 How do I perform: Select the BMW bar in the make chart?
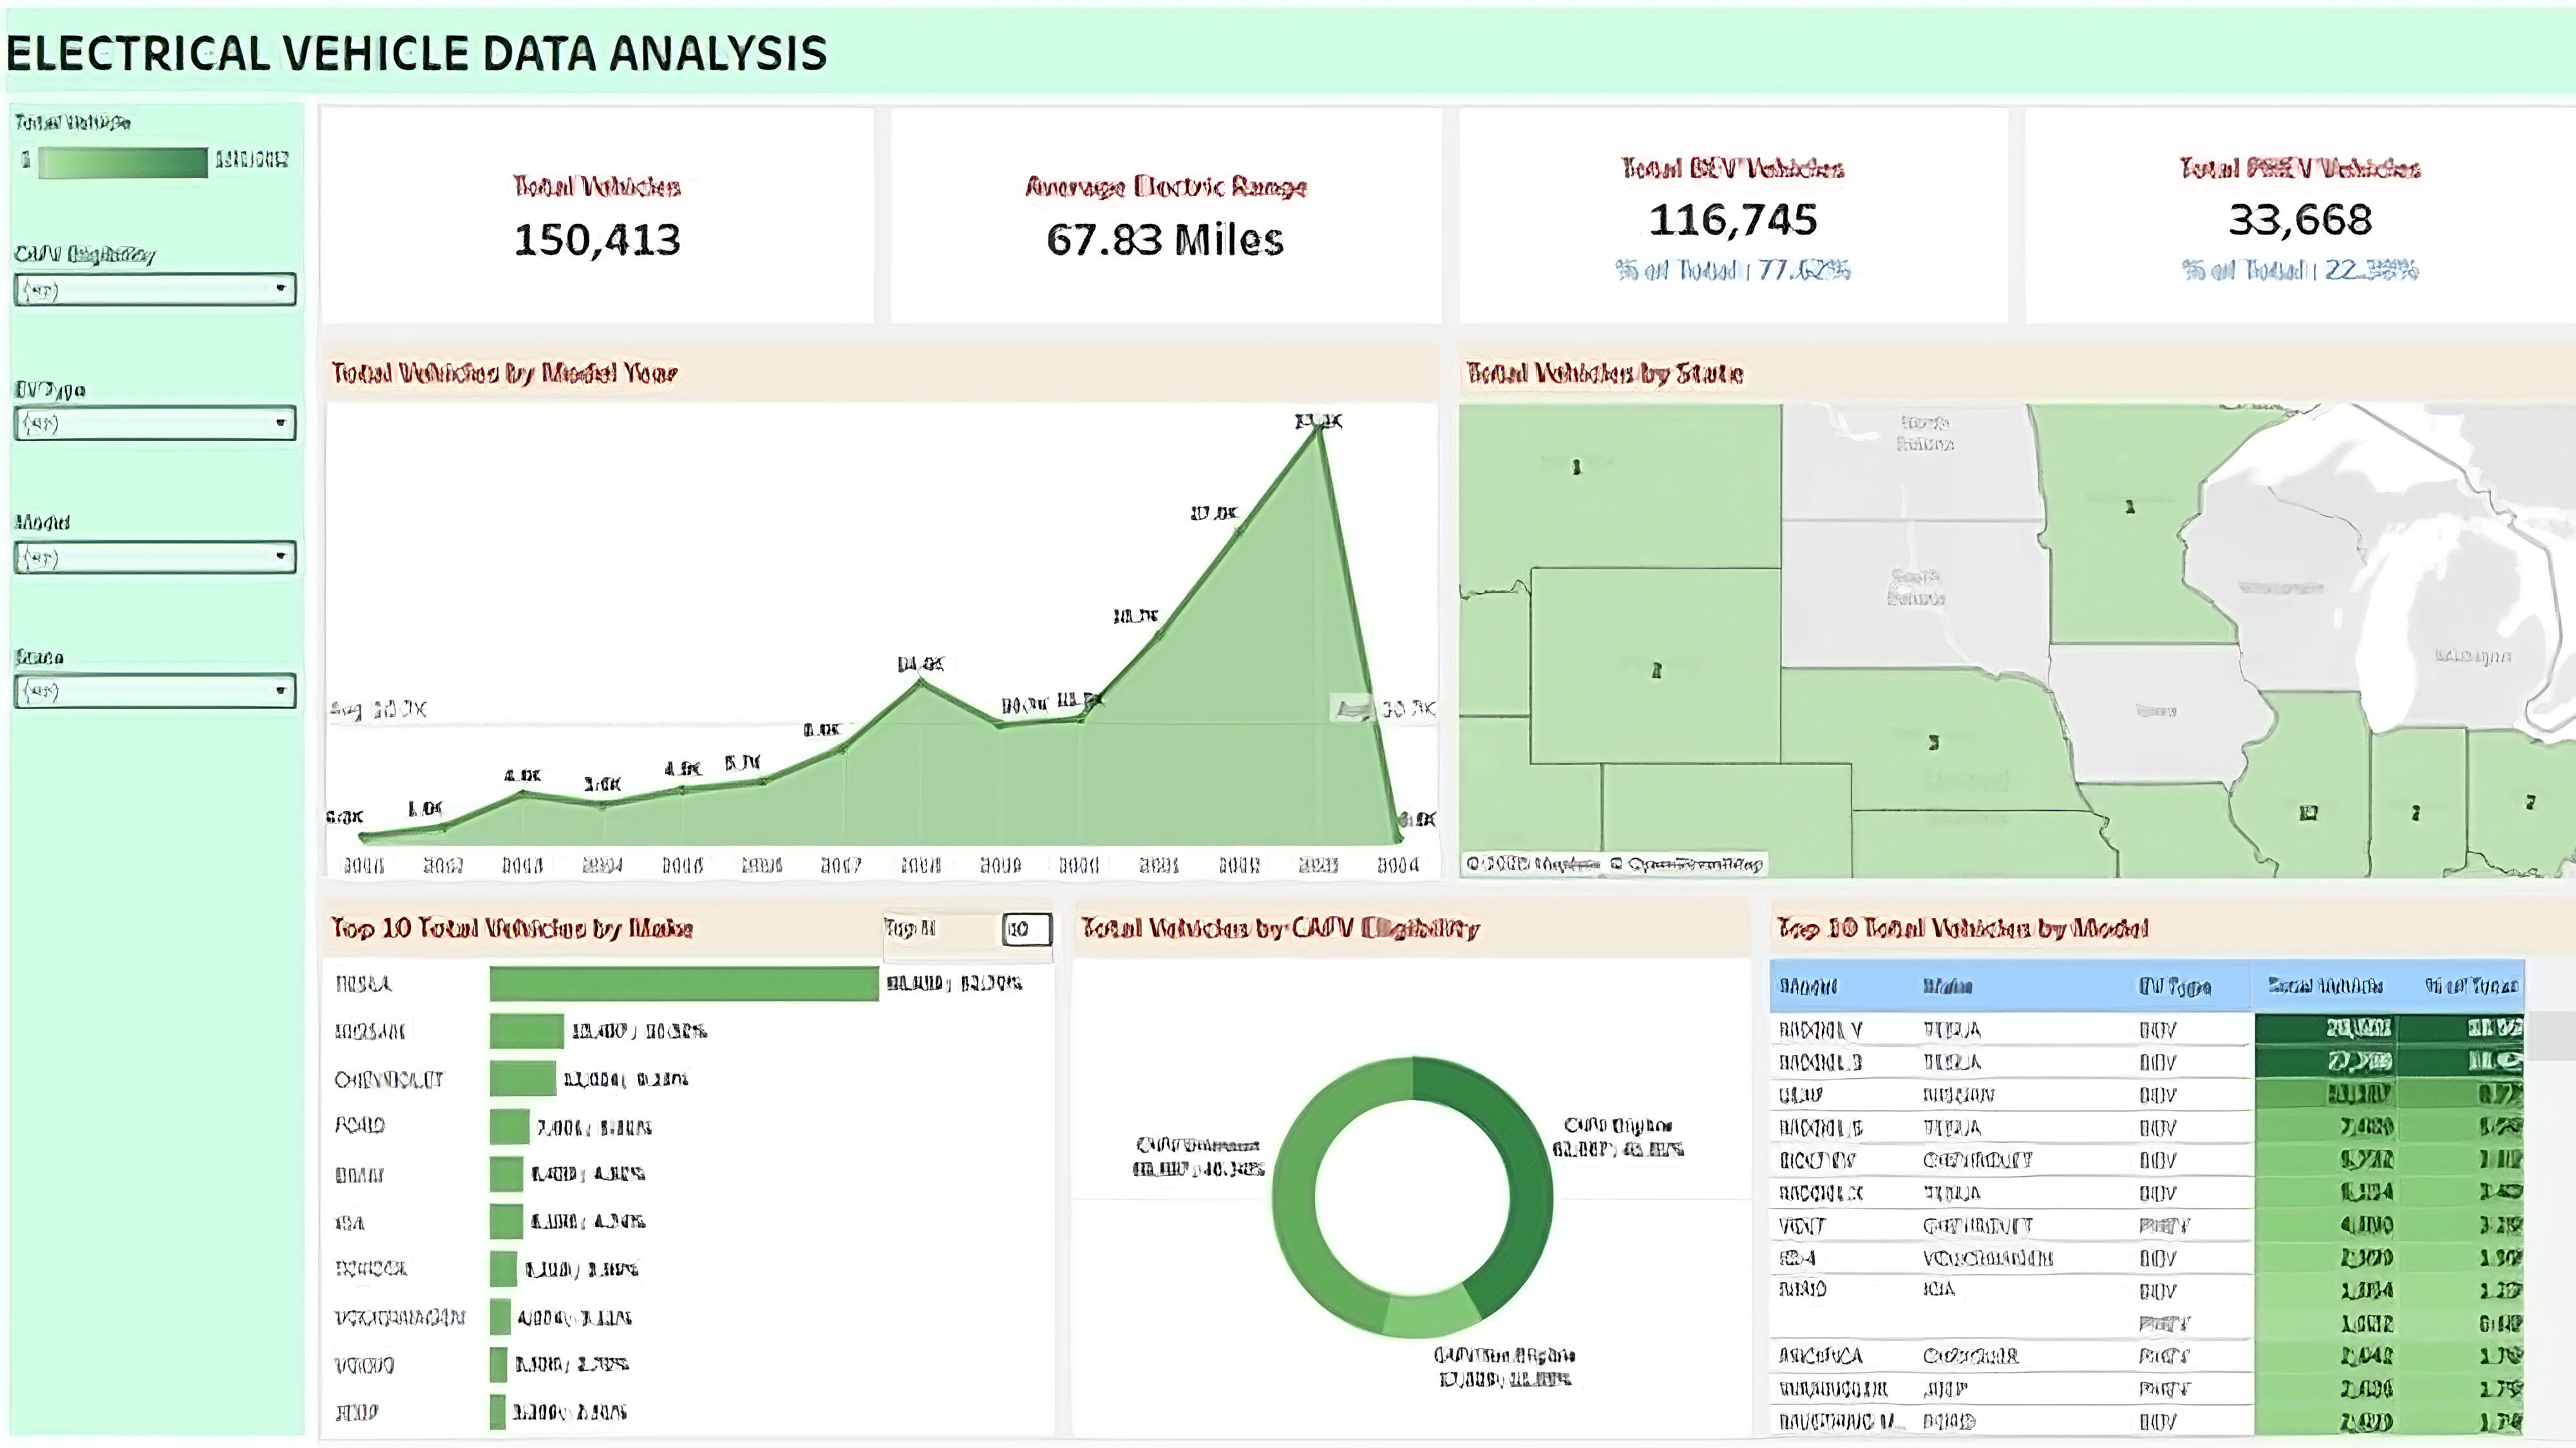506,1174
